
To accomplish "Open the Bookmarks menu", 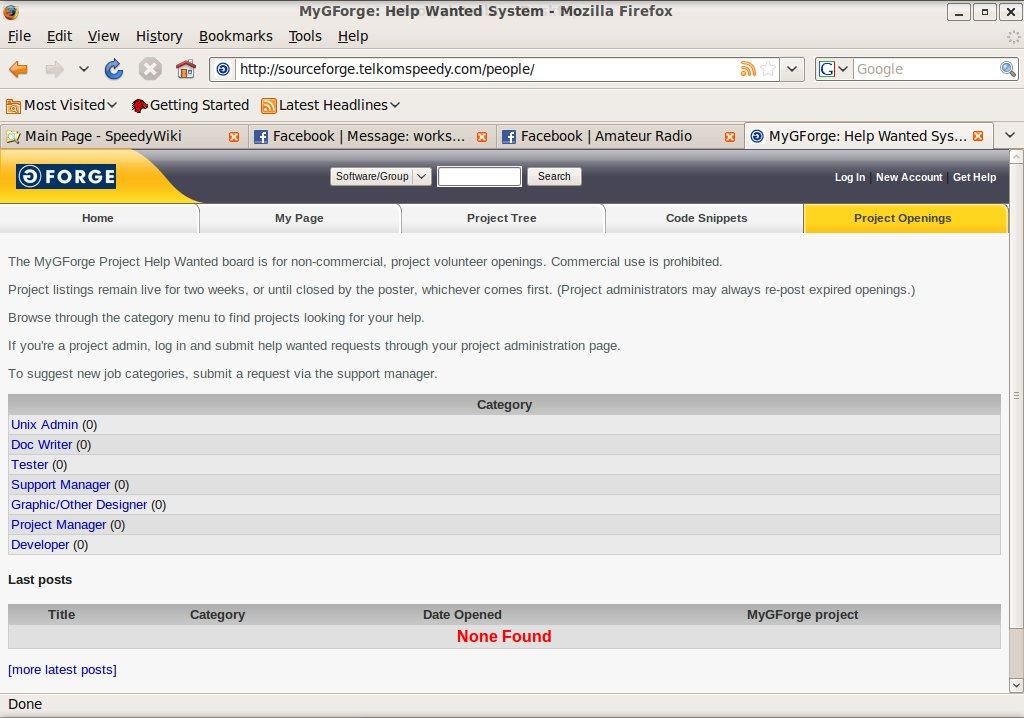I will tap(235, 36).
